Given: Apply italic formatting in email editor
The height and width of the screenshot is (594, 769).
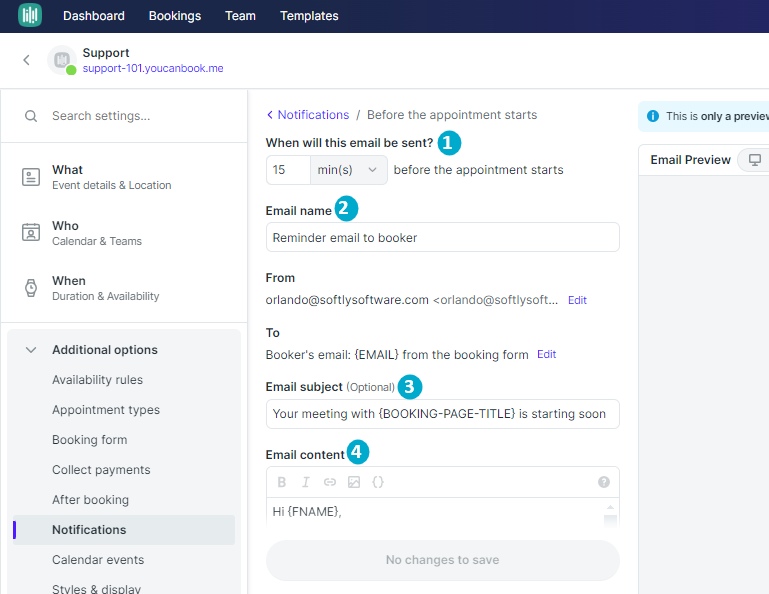Looking at the screenshot, I should coord(306,482).
